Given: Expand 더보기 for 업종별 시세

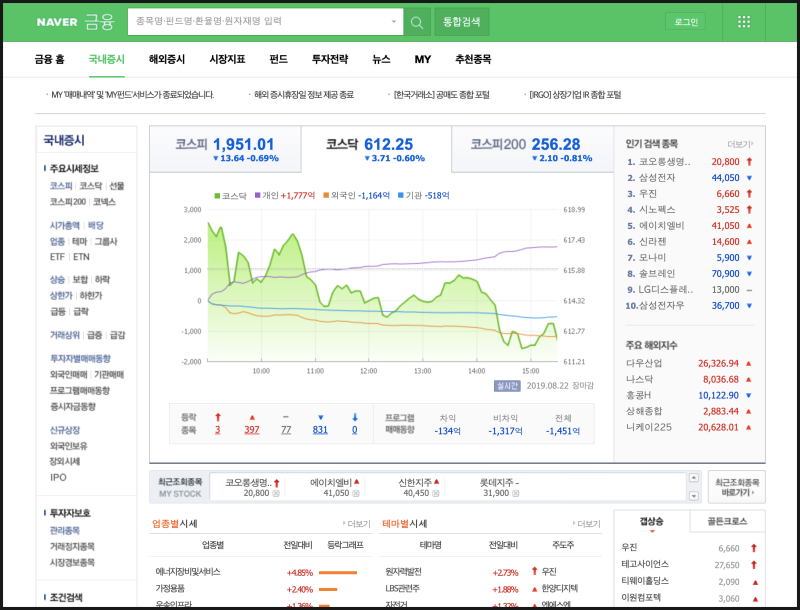Looking at the screenshot, I should coord(357,524).
